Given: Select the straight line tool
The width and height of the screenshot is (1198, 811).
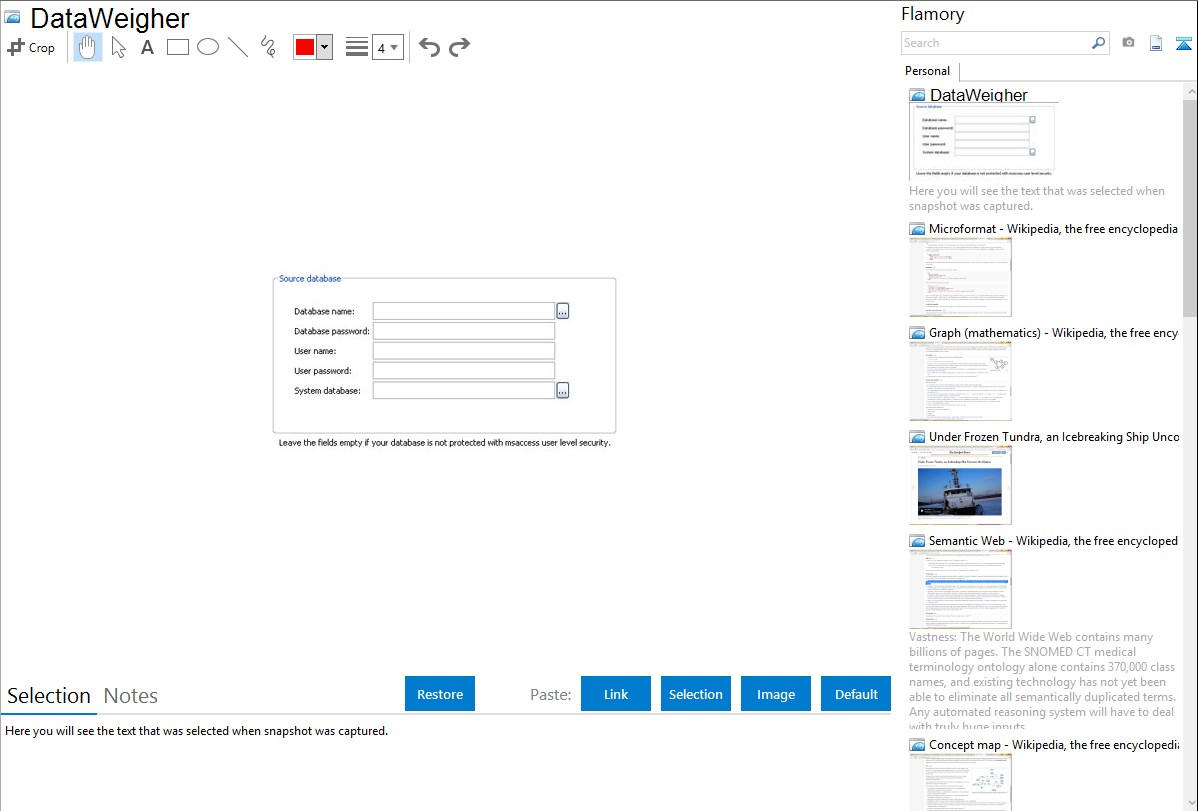Looking at the screenshot, I should point(238,47).
